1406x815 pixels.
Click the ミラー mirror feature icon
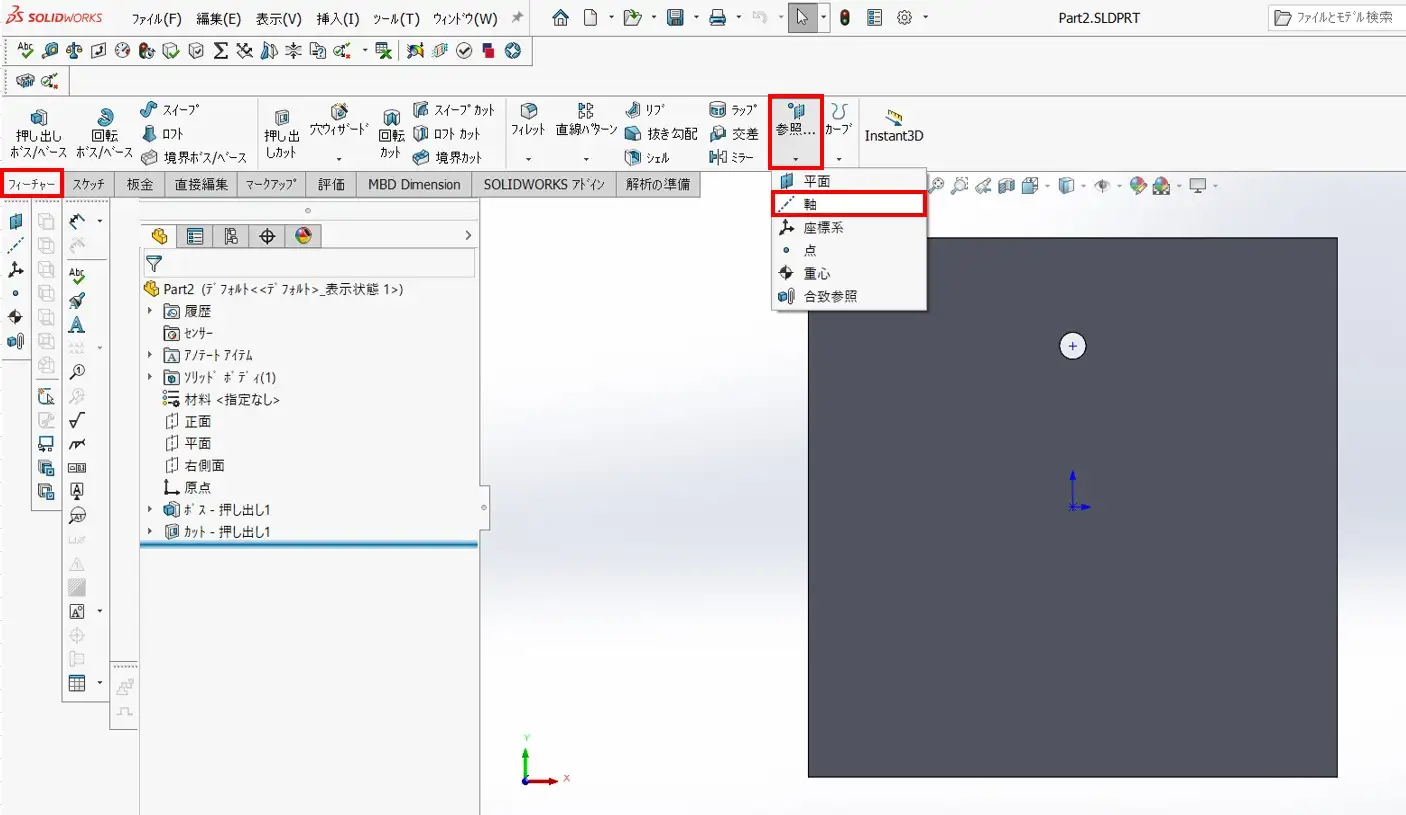tap(732, 157)
